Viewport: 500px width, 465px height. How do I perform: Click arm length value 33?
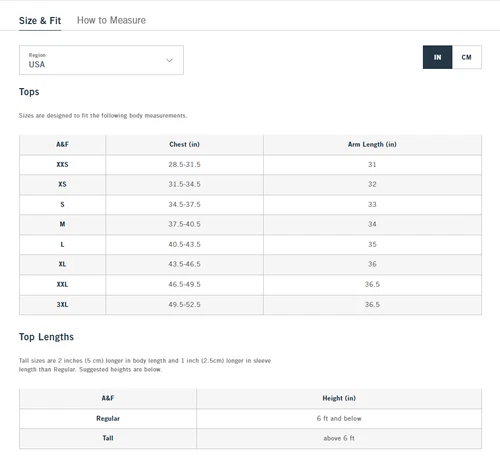pos(372,204)
